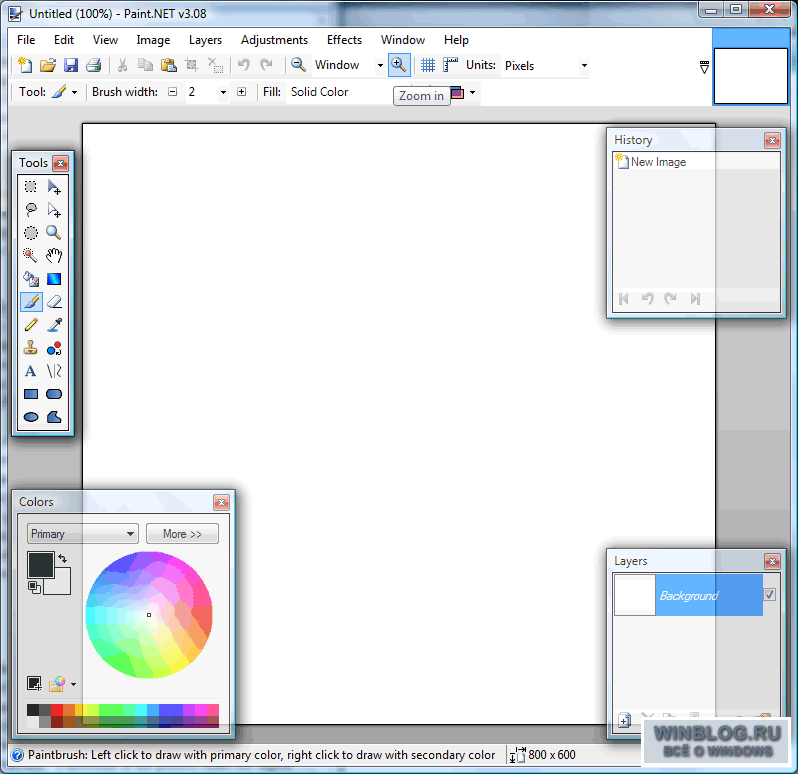
Task: Toggle the pixel grid icon
Action: pos(428,65)
